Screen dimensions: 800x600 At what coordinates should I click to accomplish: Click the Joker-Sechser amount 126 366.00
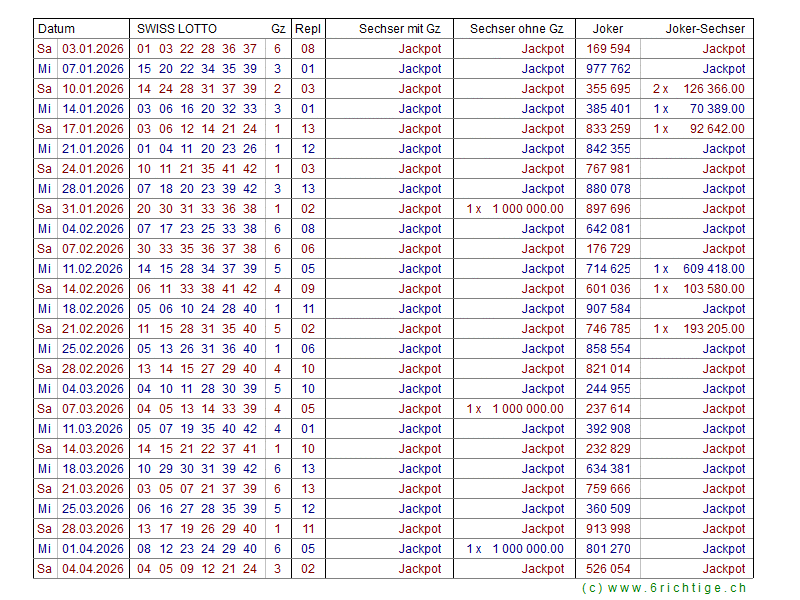713,89
